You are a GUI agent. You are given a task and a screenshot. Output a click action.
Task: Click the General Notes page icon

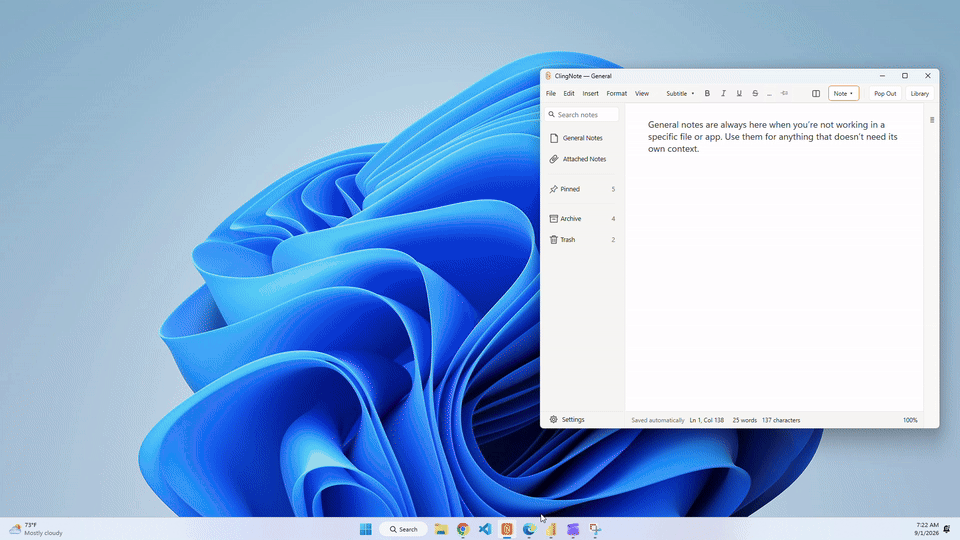pyautogui.click(x=554, y=138)
